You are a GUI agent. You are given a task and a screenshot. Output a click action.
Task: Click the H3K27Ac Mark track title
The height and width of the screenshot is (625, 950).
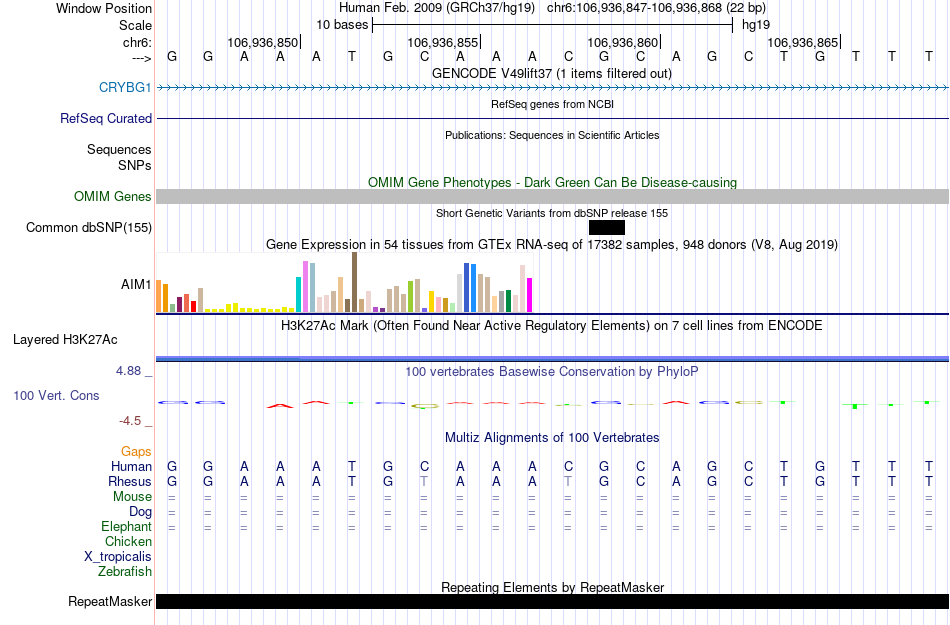coord(552,326)
